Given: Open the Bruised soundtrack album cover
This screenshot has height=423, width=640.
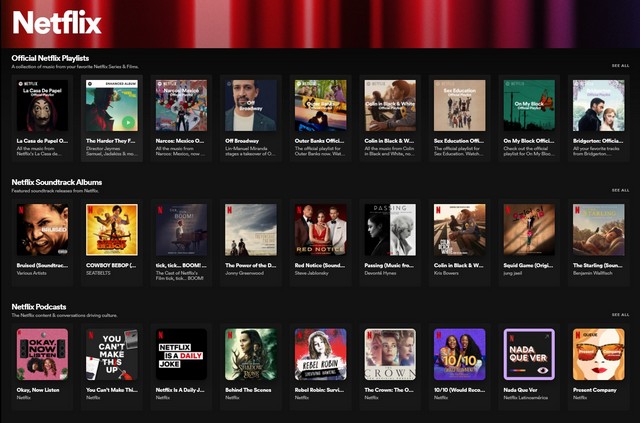Looking at the screenshot, I should pos(42,230).
